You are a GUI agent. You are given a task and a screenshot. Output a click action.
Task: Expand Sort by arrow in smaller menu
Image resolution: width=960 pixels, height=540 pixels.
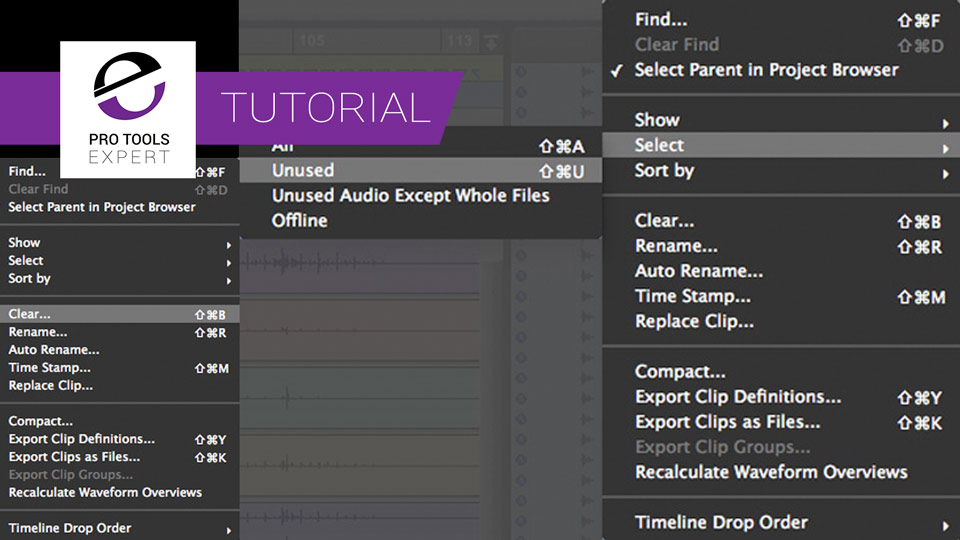pos(228,281)
